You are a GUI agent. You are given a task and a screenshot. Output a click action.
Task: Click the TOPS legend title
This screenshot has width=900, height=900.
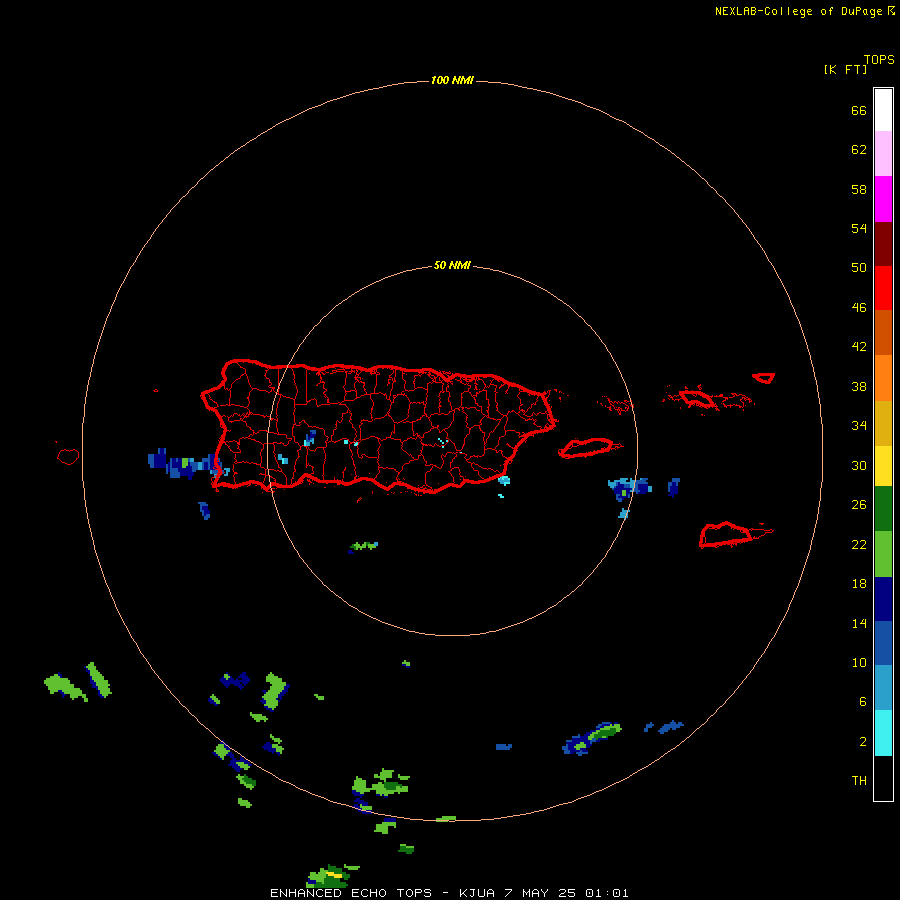pos(879,60)
